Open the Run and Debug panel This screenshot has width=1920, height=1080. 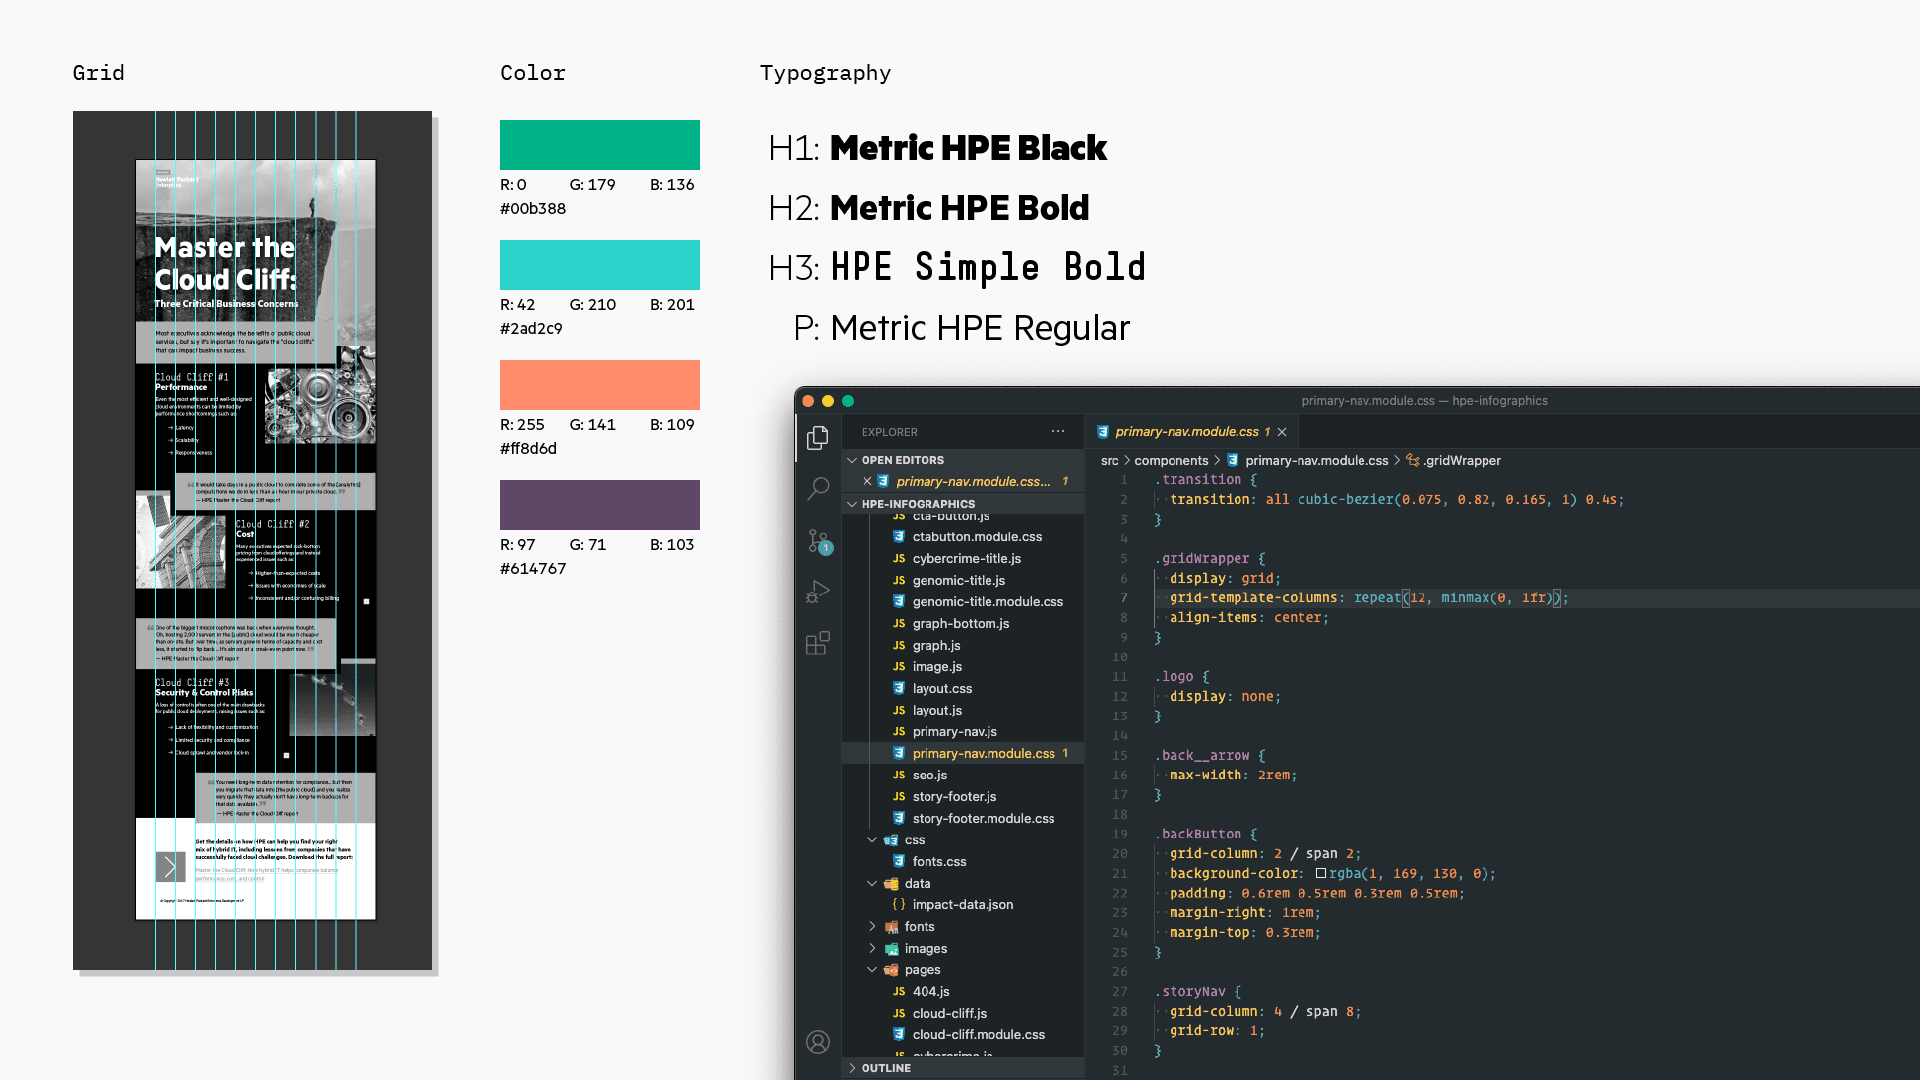tap(818, 591)
